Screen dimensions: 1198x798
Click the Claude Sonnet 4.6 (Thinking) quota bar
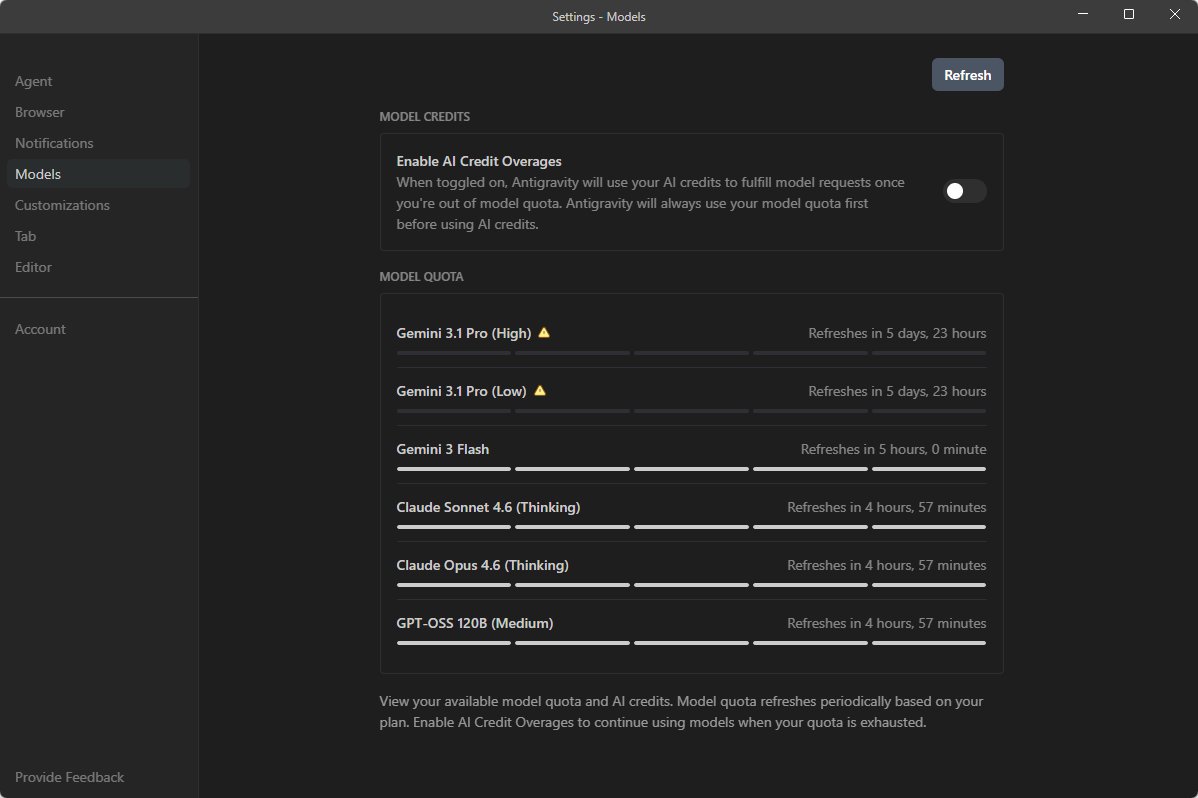click(x=691, y=527)
